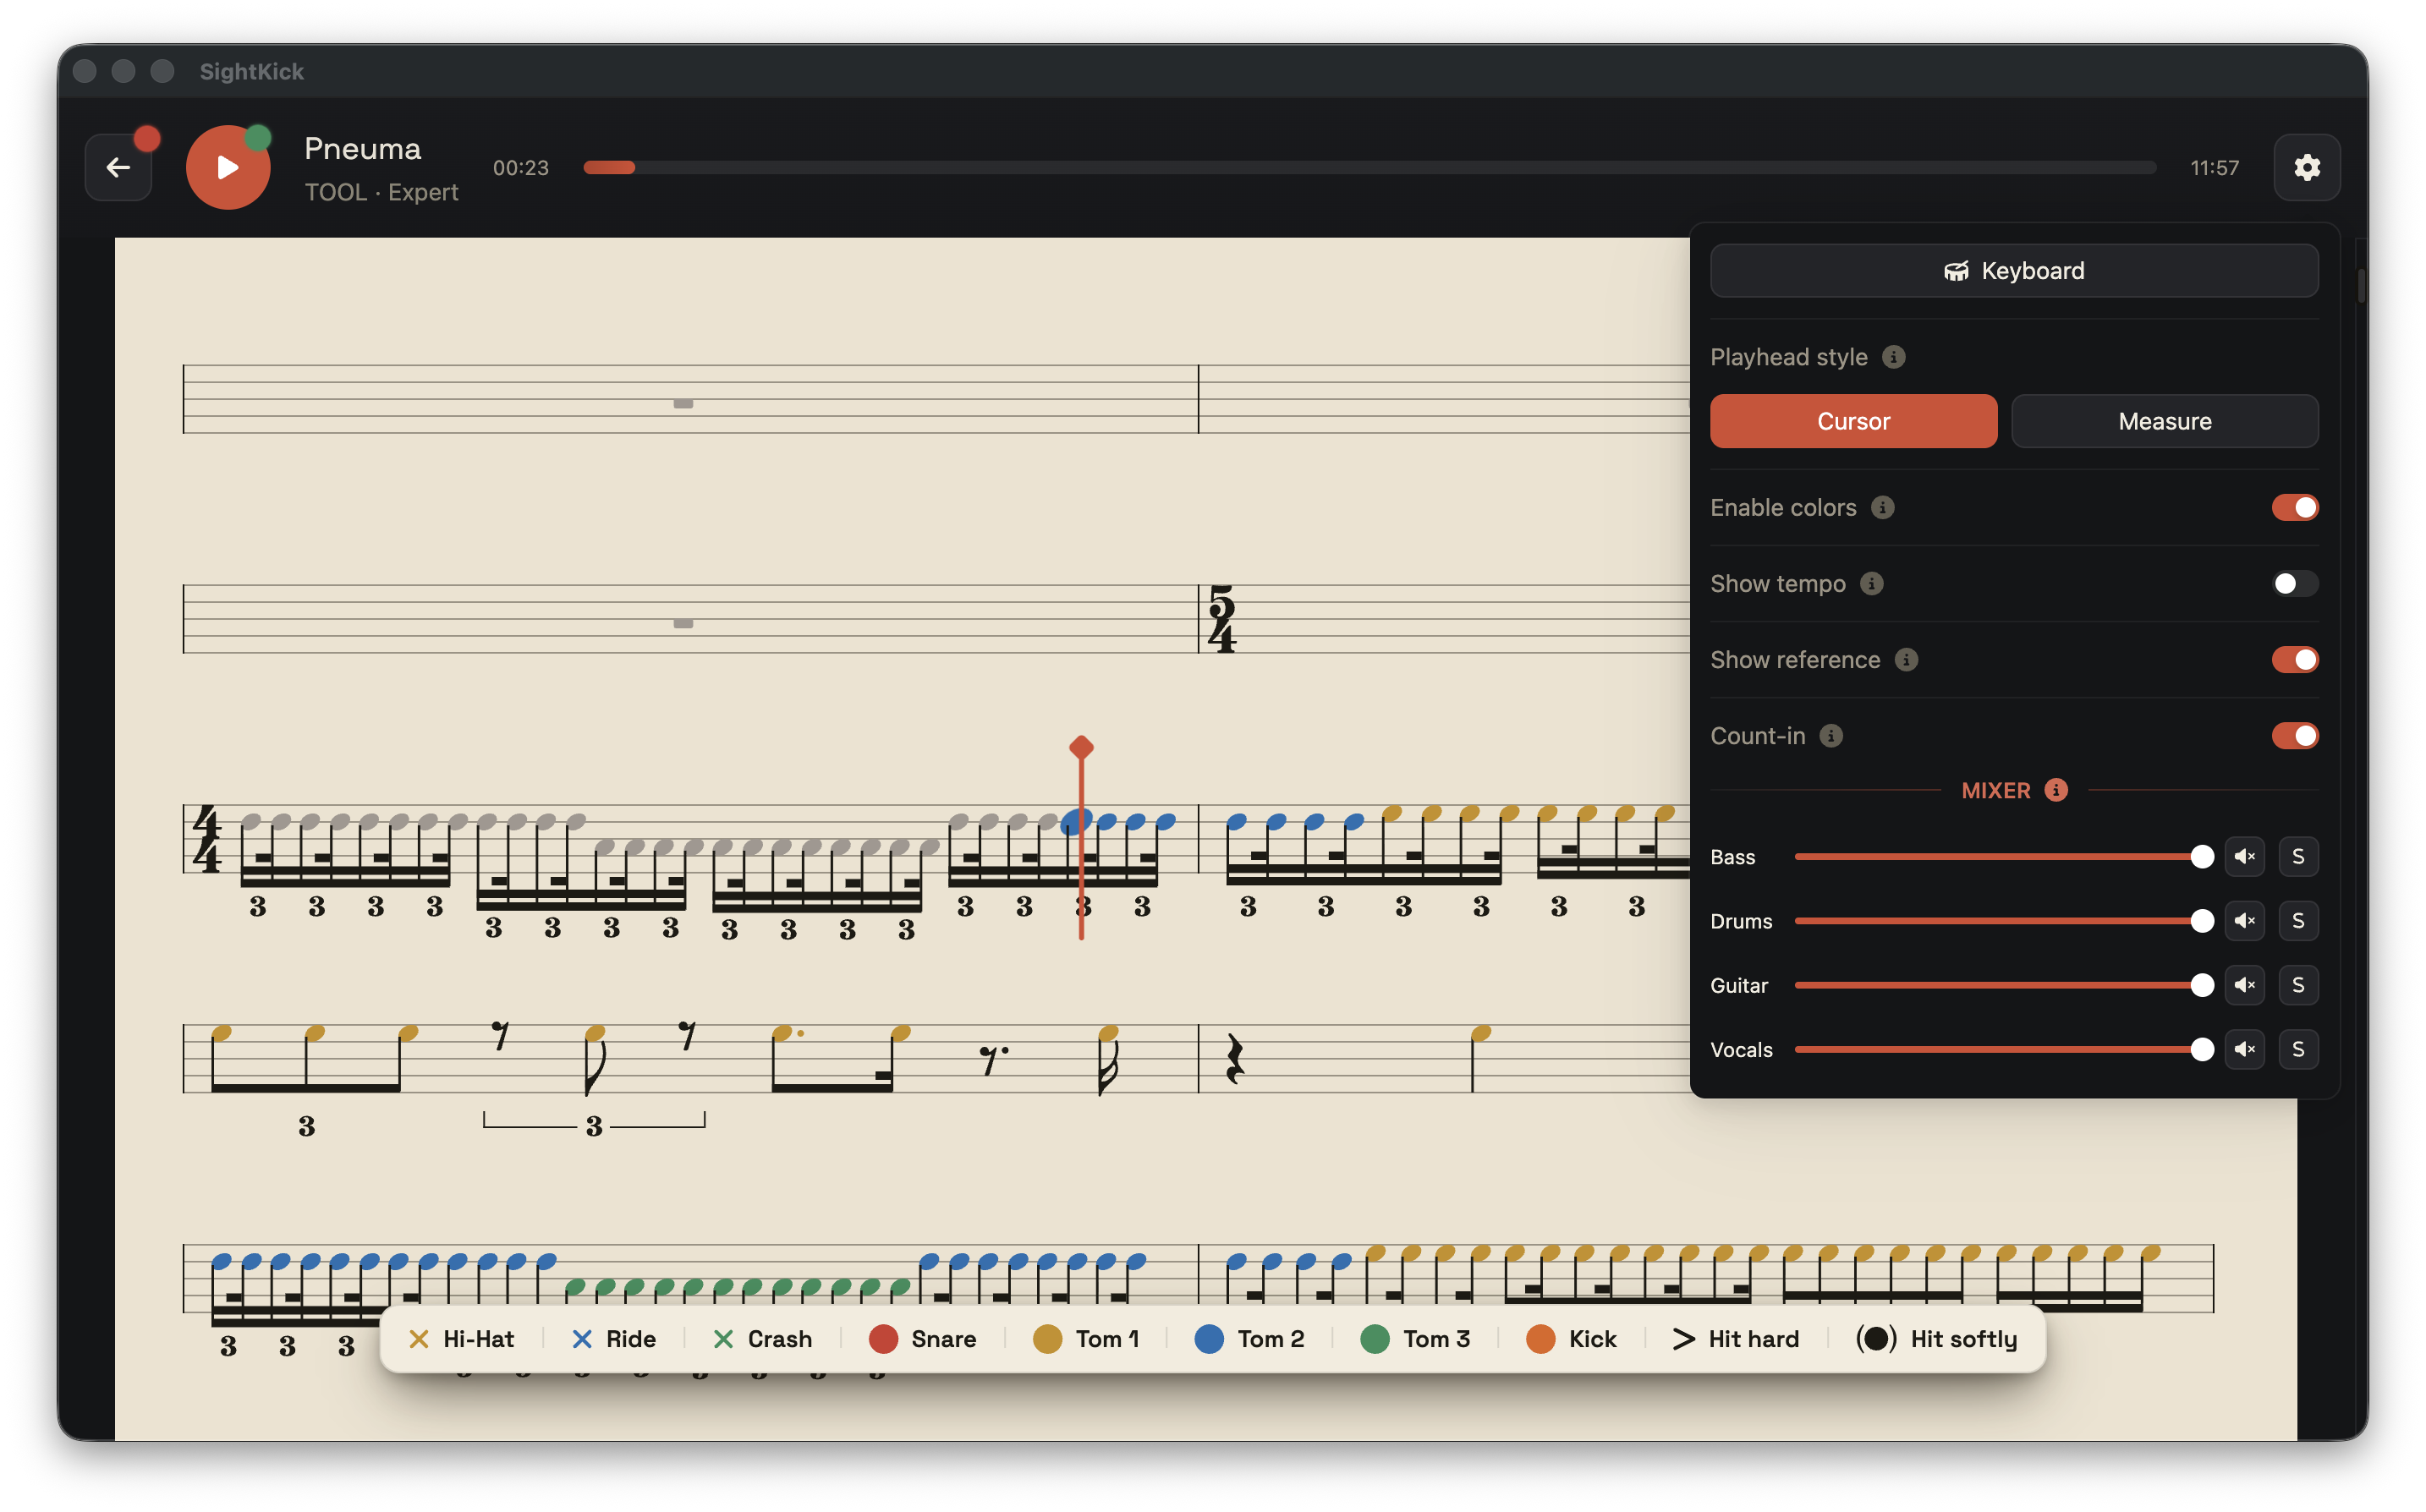
Task: Show info about Count-in
Action: 1831,736
